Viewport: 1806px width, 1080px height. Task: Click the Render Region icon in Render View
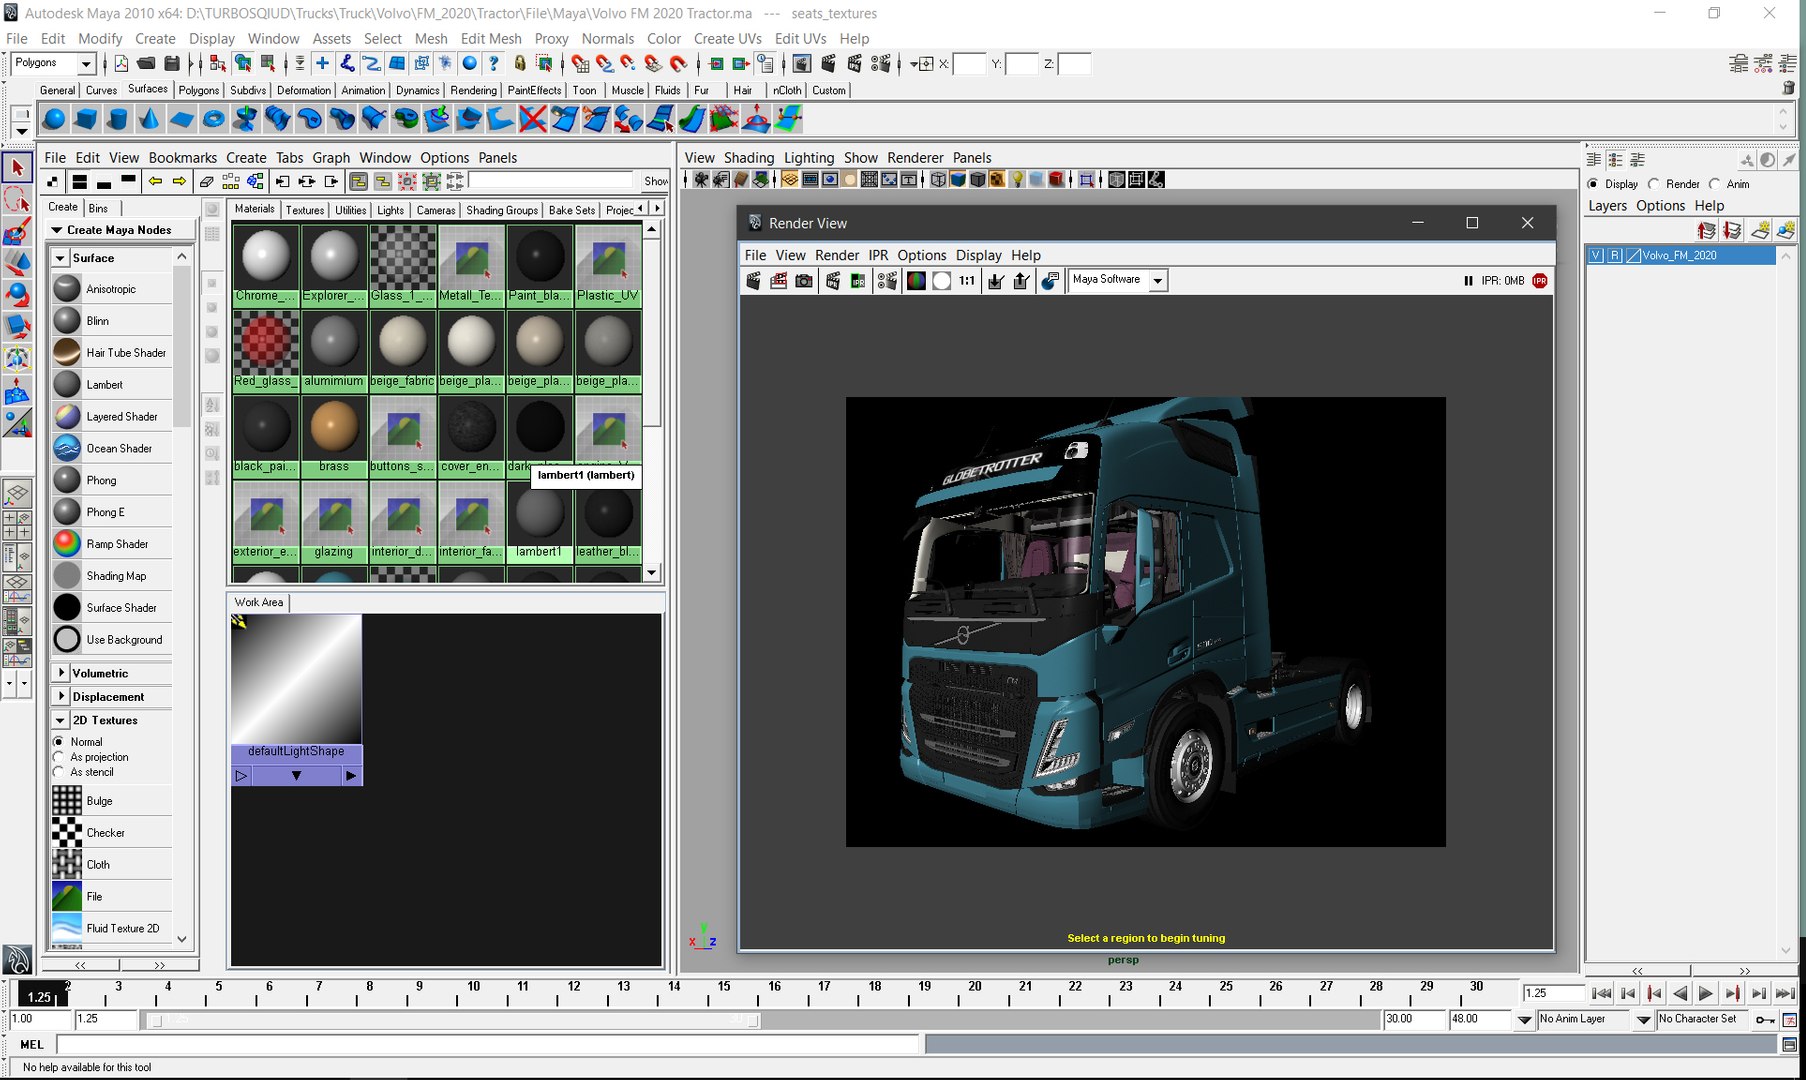pyautogui.click(x=779, y=281)
